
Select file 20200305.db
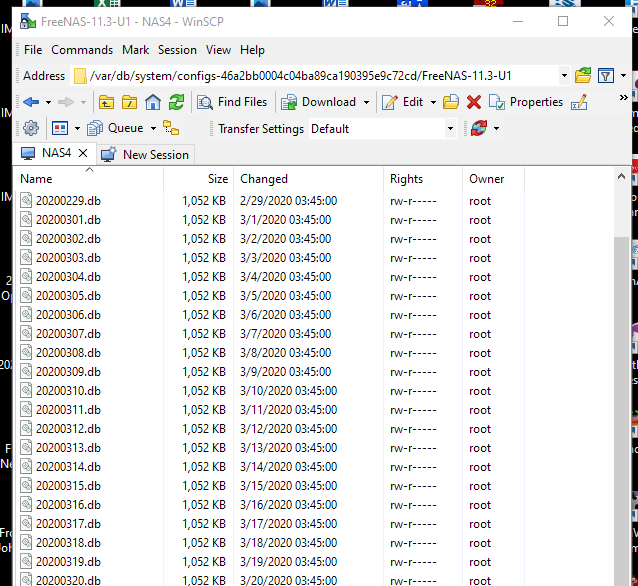(68, 296)
